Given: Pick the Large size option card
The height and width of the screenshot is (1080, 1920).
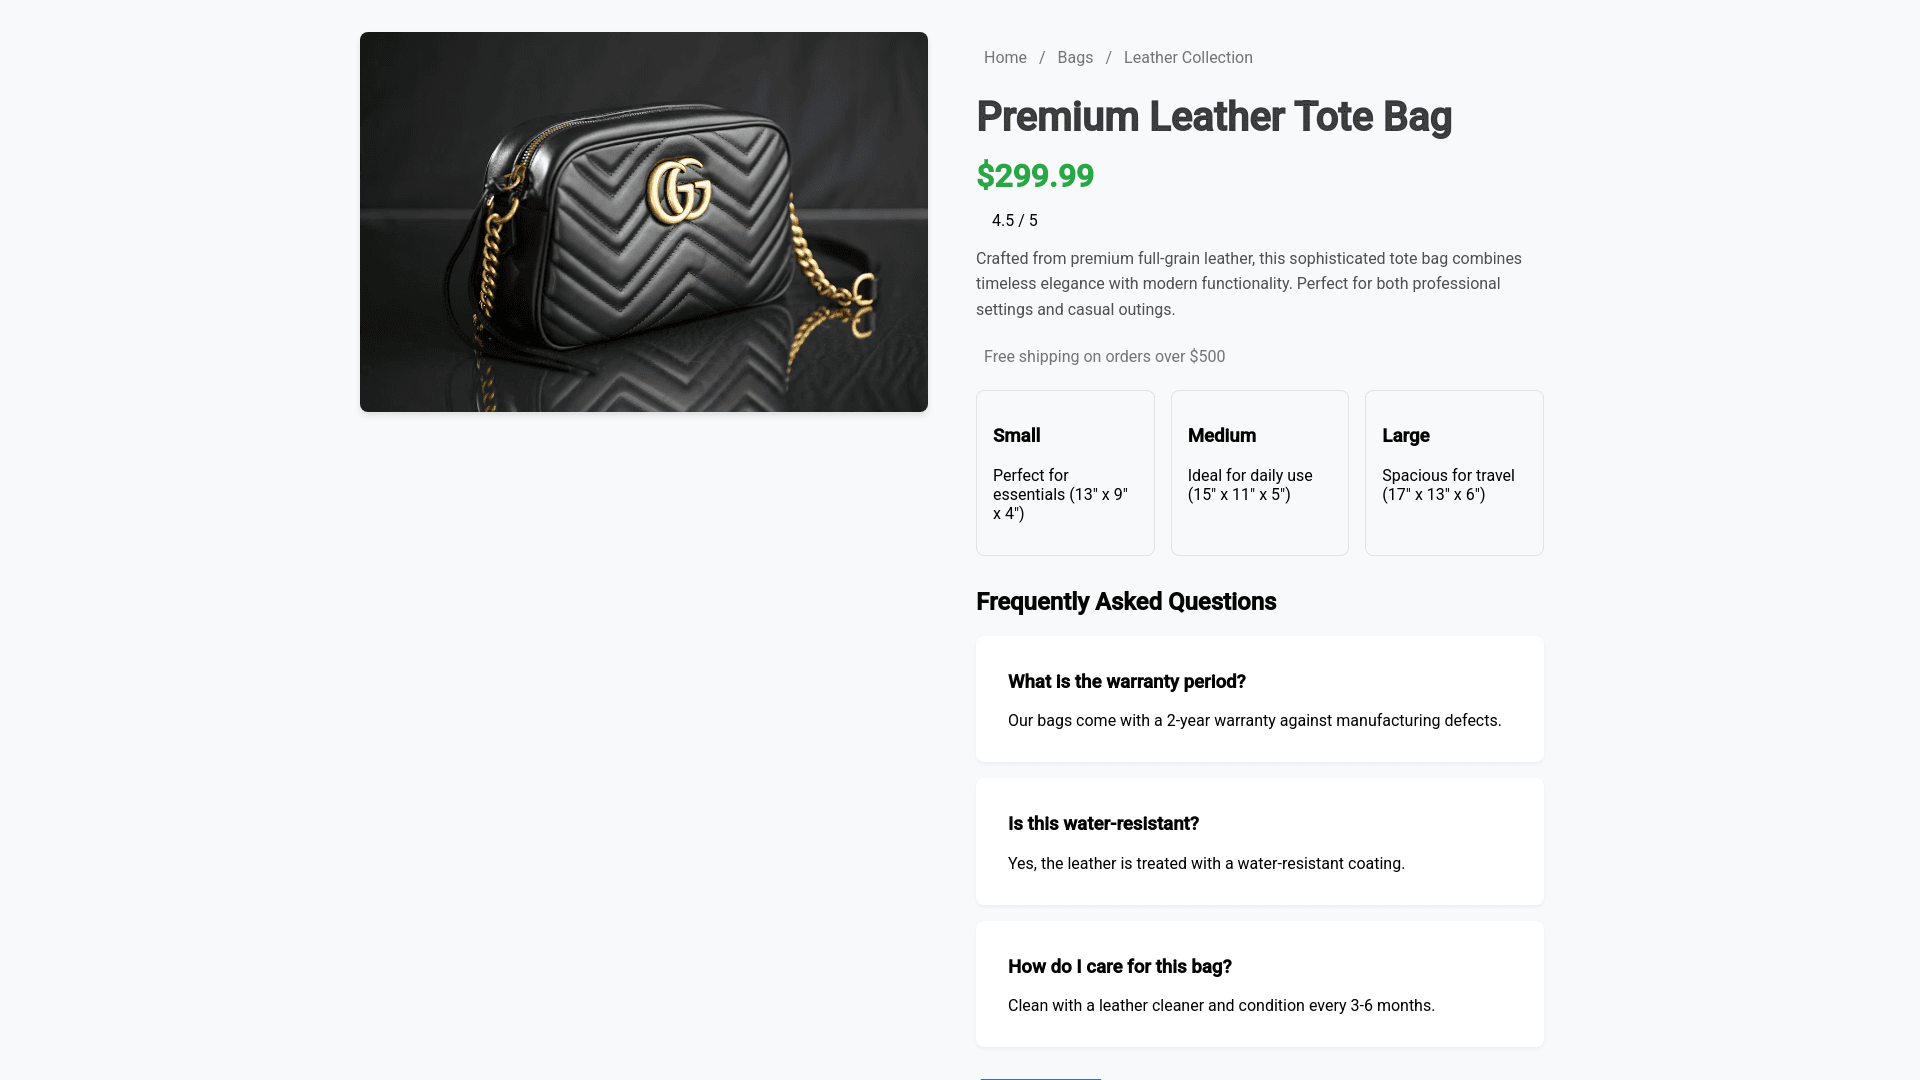Looking at the screenshot, I should tap(1454, 472).
